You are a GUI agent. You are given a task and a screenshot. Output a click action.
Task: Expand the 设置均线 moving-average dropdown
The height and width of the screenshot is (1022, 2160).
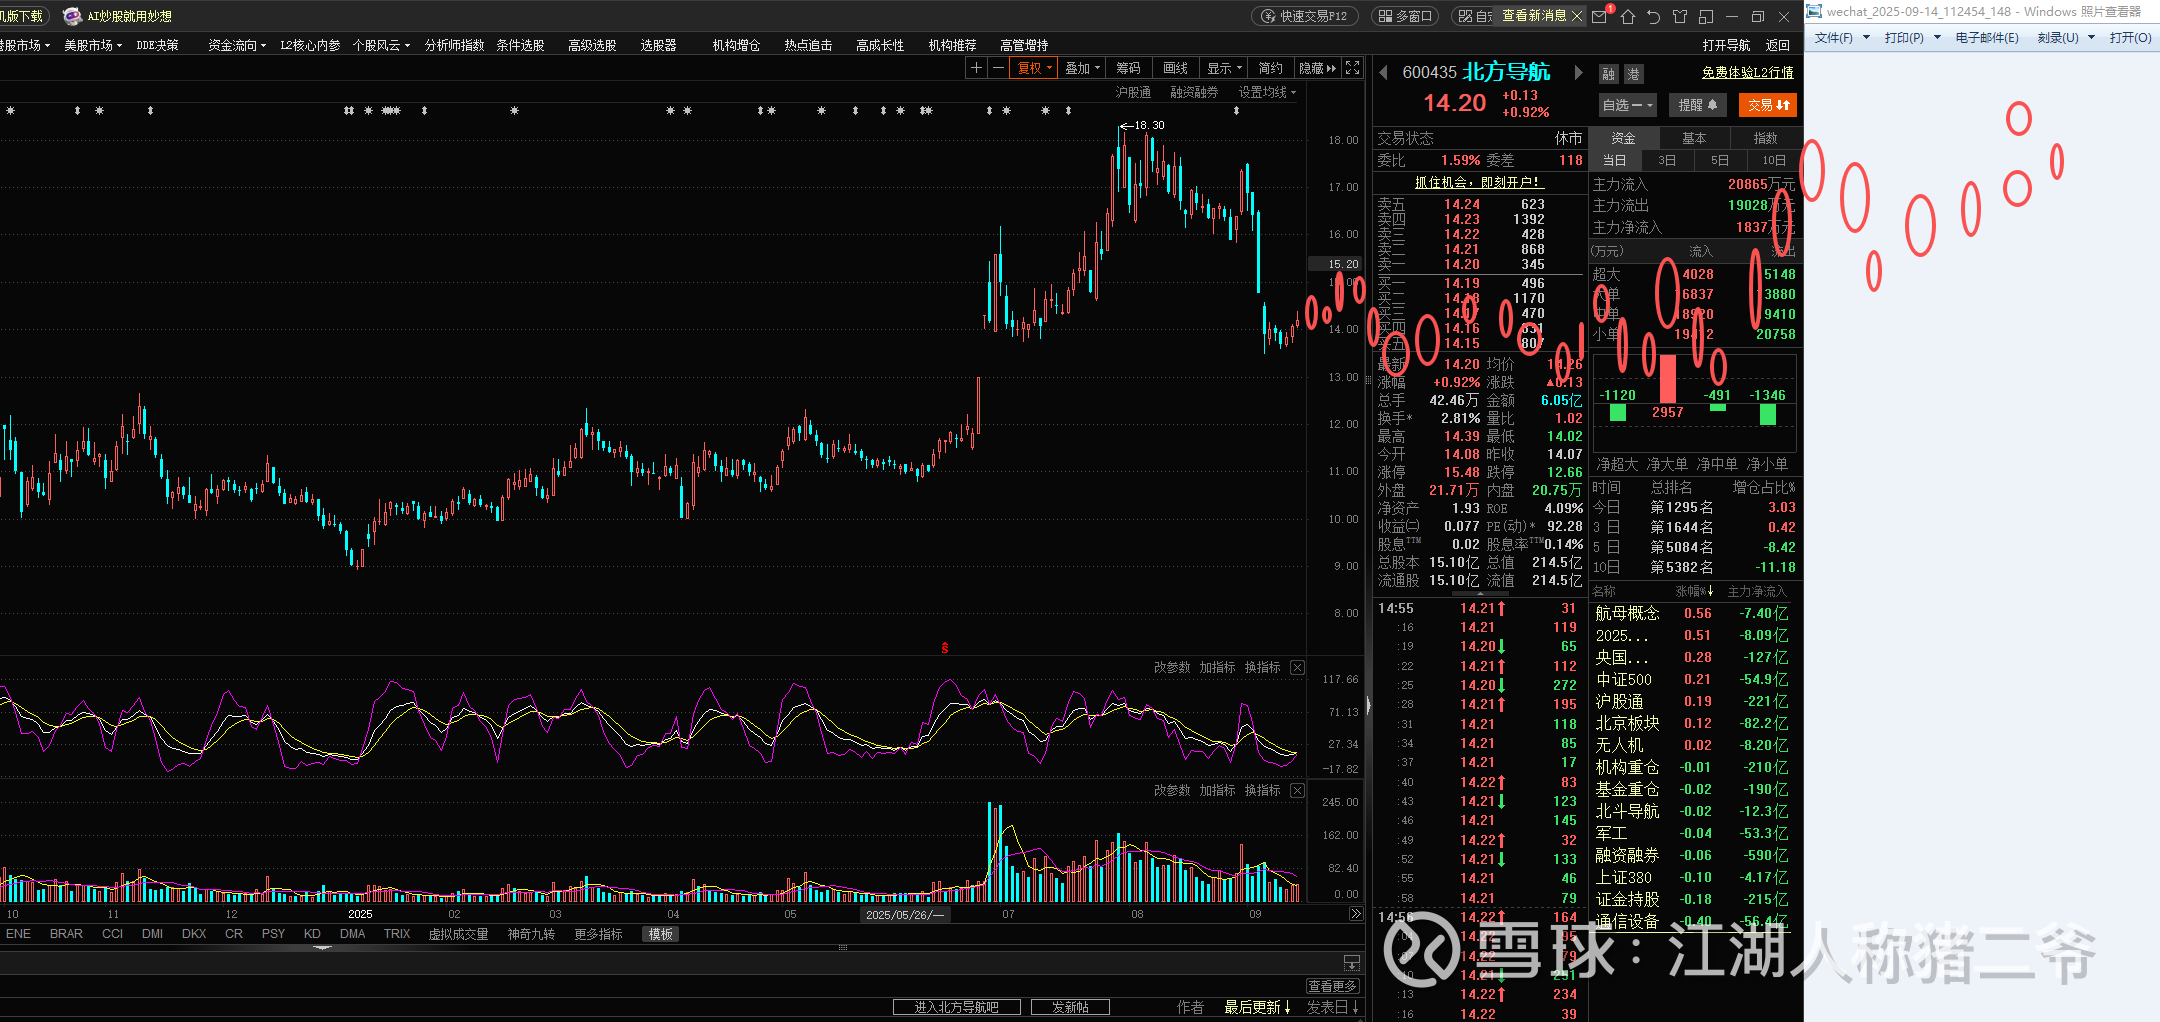click(x=1267, y=92)
